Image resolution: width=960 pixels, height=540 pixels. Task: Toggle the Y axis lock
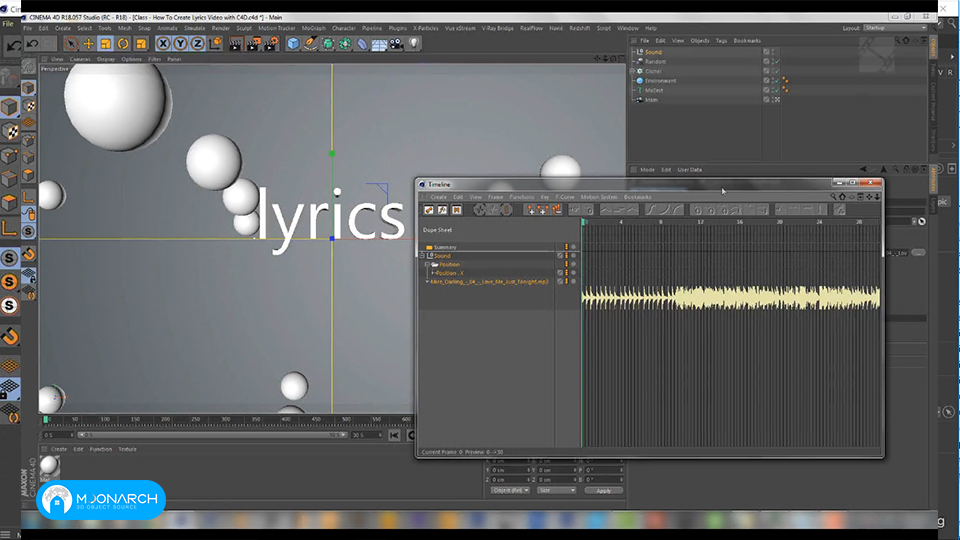pyautogui.click(x=180, y=43)
